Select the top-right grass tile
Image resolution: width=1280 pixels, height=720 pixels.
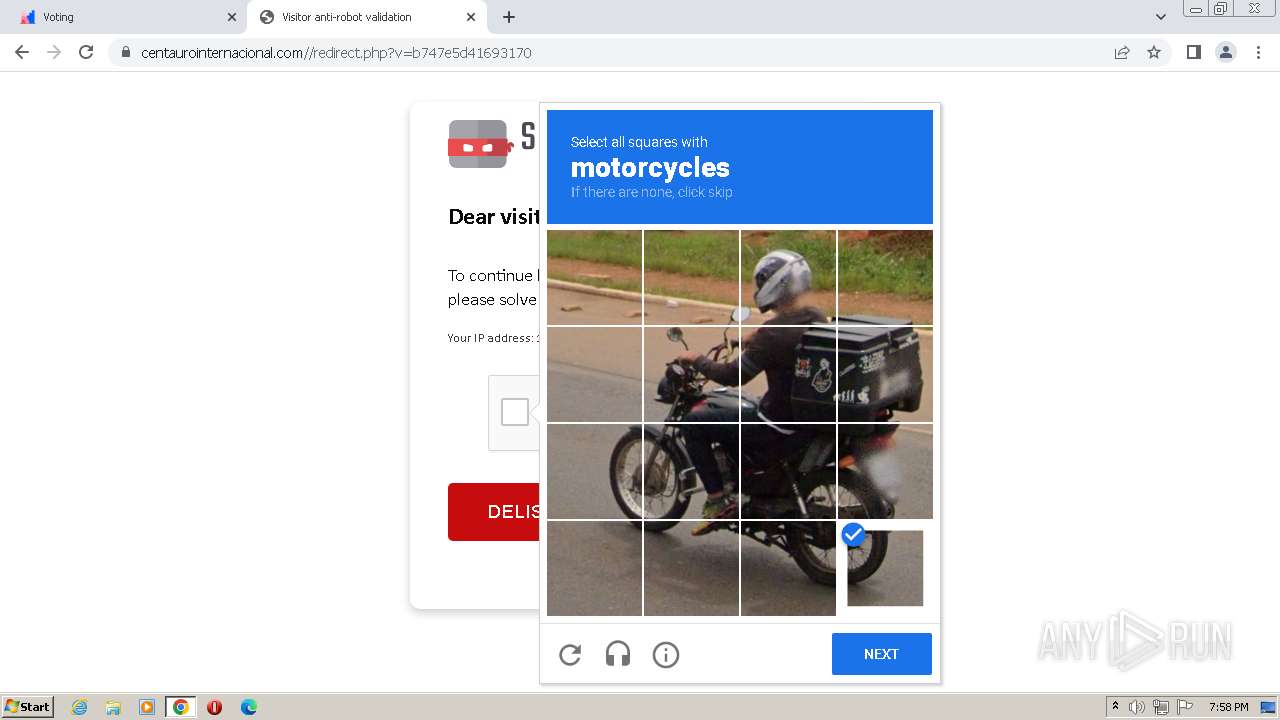pos(885,277)
